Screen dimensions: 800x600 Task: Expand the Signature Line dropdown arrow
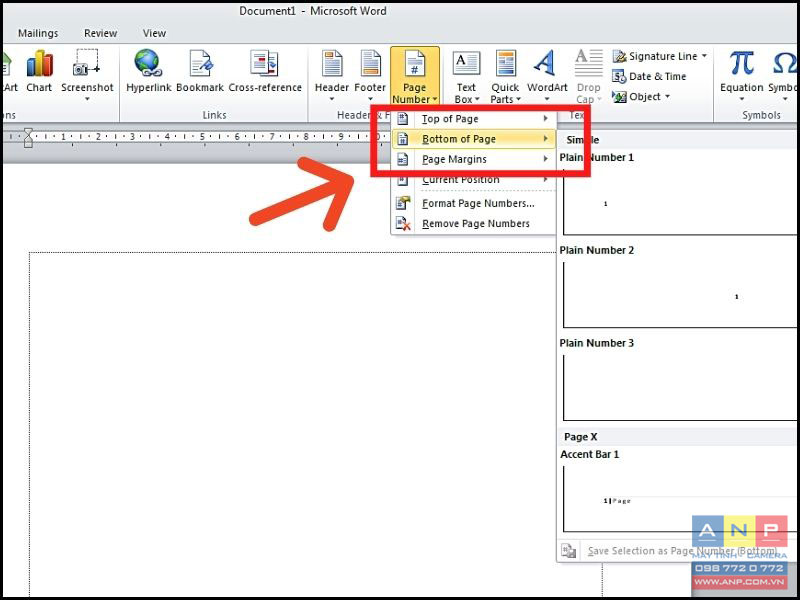704,56
